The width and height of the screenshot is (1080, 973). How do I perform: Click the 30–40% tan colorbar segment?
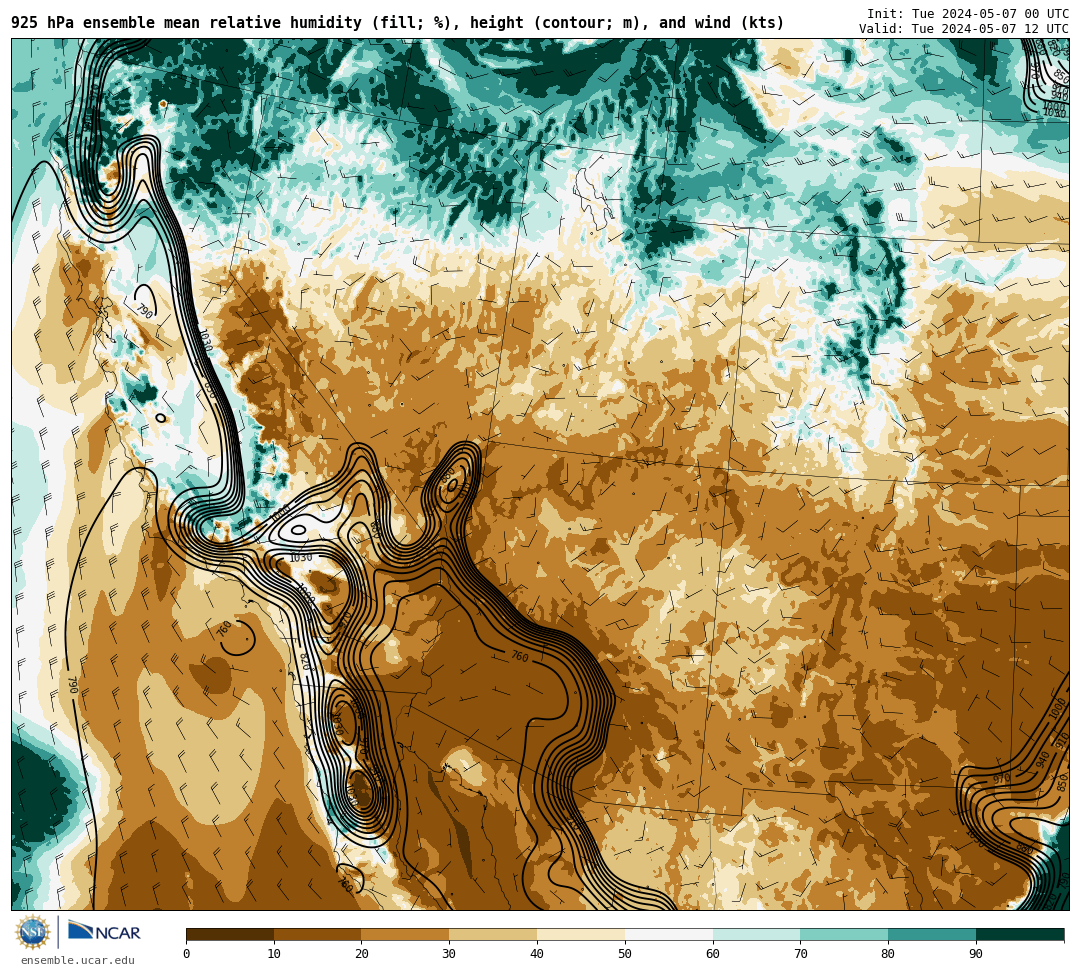[493, 934]
